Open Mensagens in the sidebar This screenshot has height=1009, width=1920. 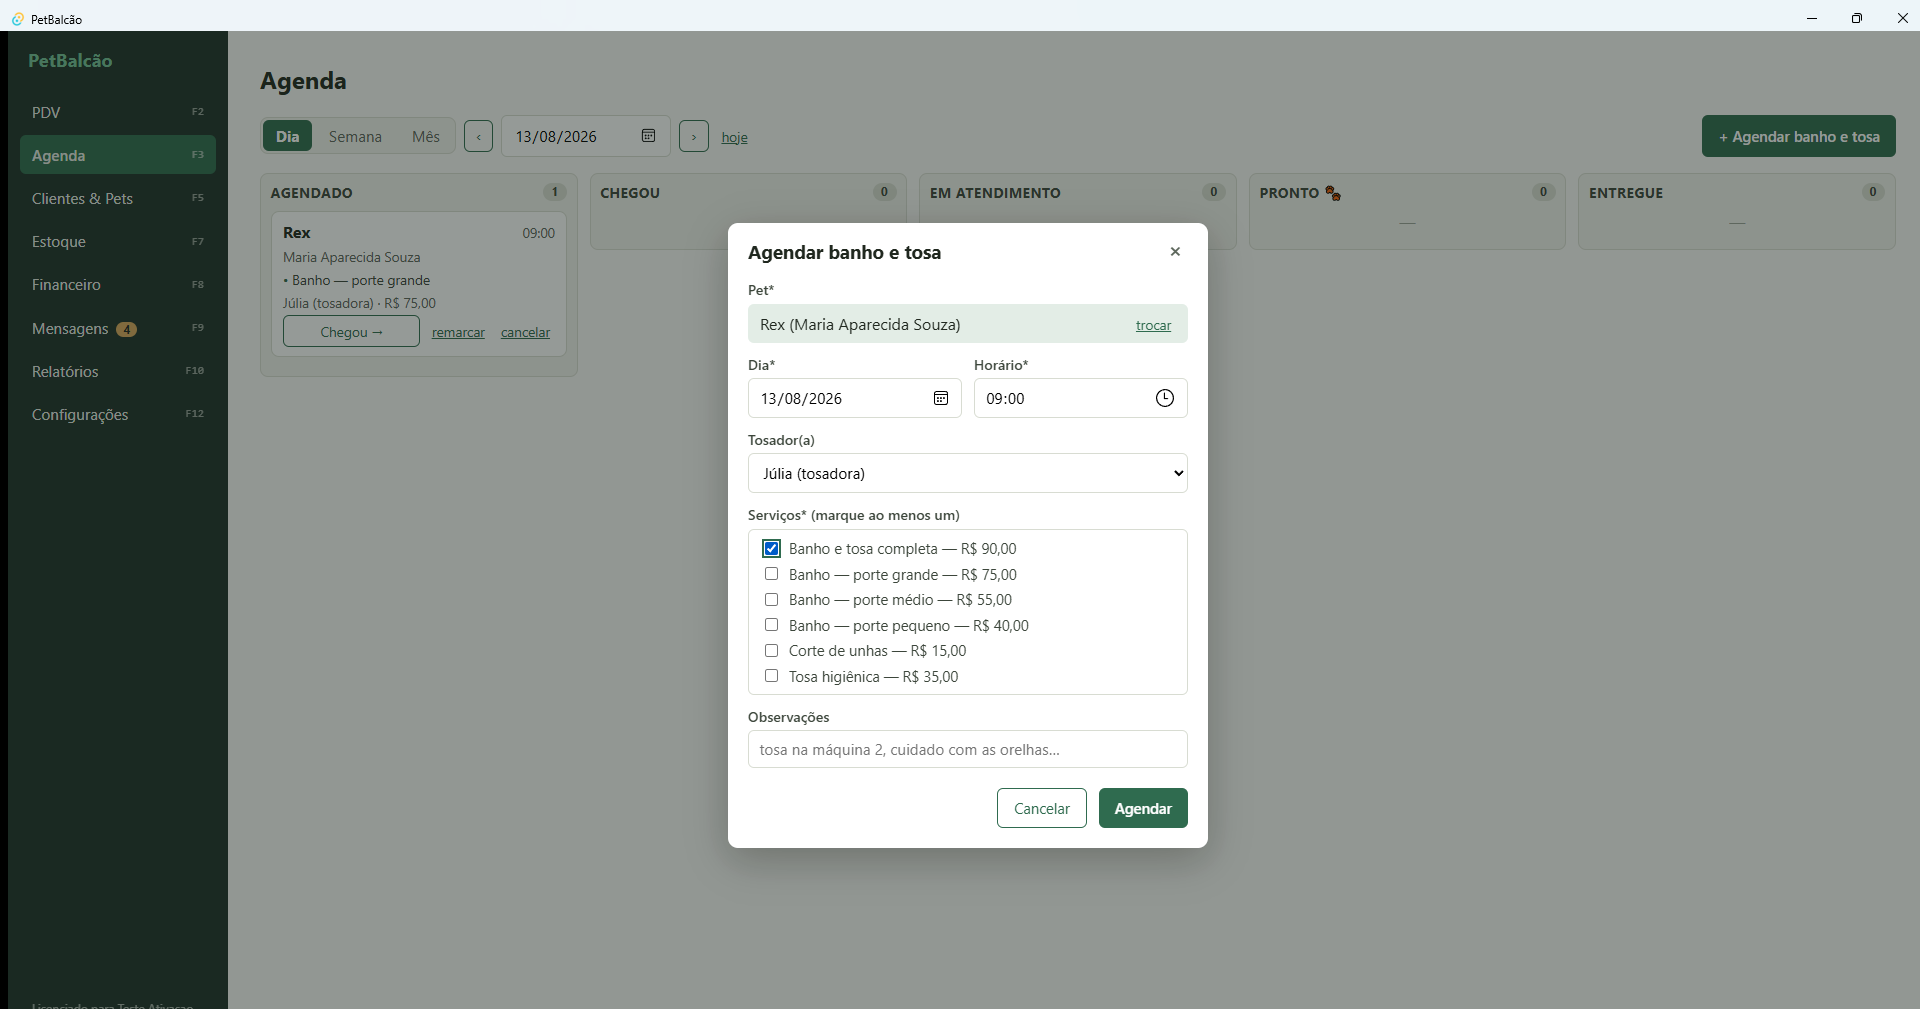tap(118, 328)
